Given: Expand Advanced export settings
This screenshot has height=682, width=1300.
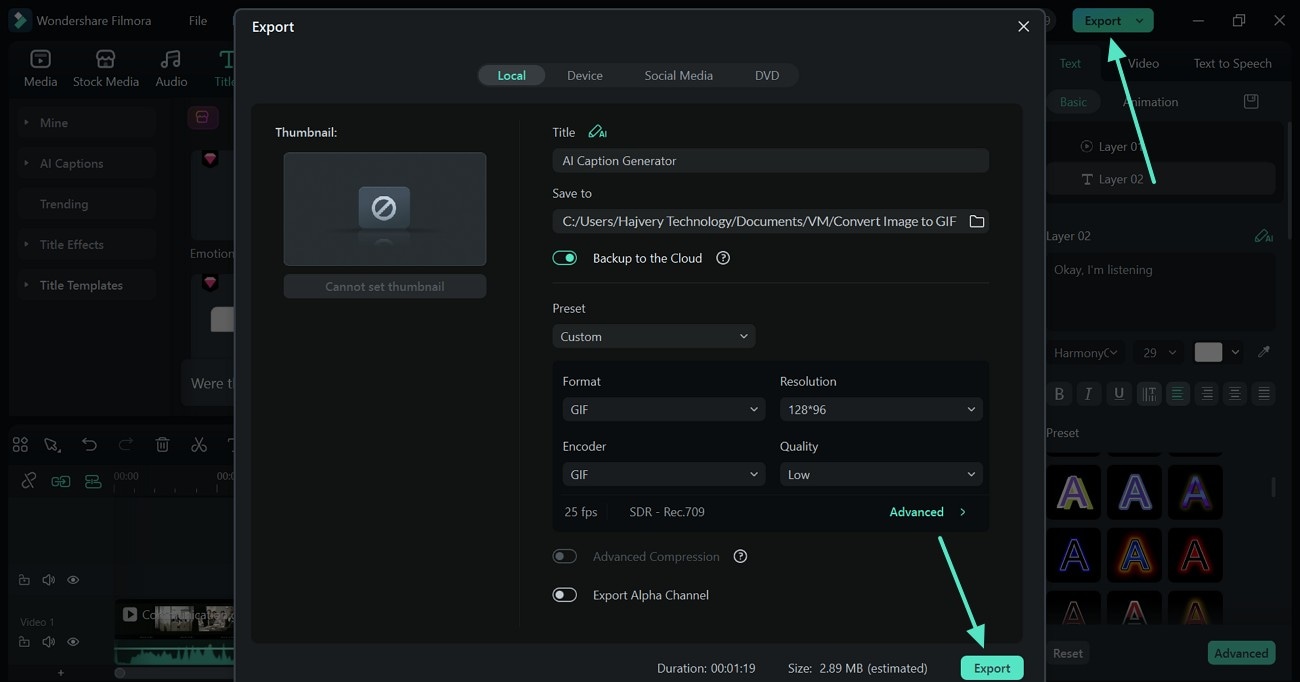Looking at the screenshot, I should pyautogui.click(x=928, y=512).
